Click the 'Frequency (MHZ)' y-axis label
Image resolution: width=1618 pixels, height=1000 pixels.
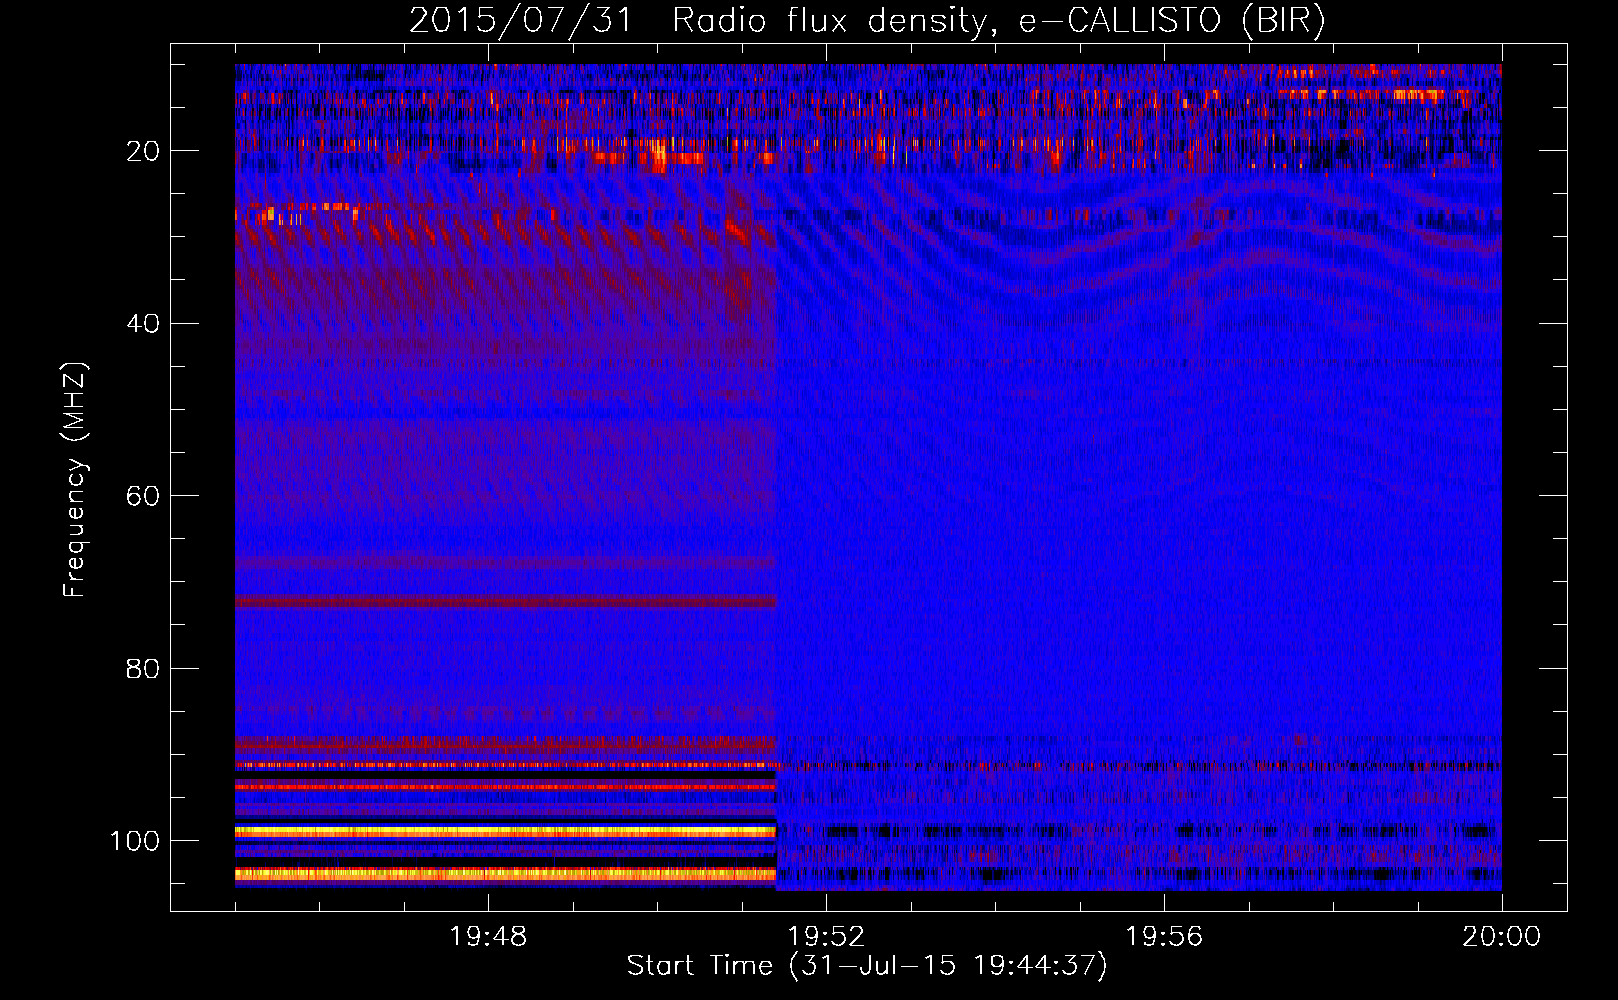pos(75,480)
